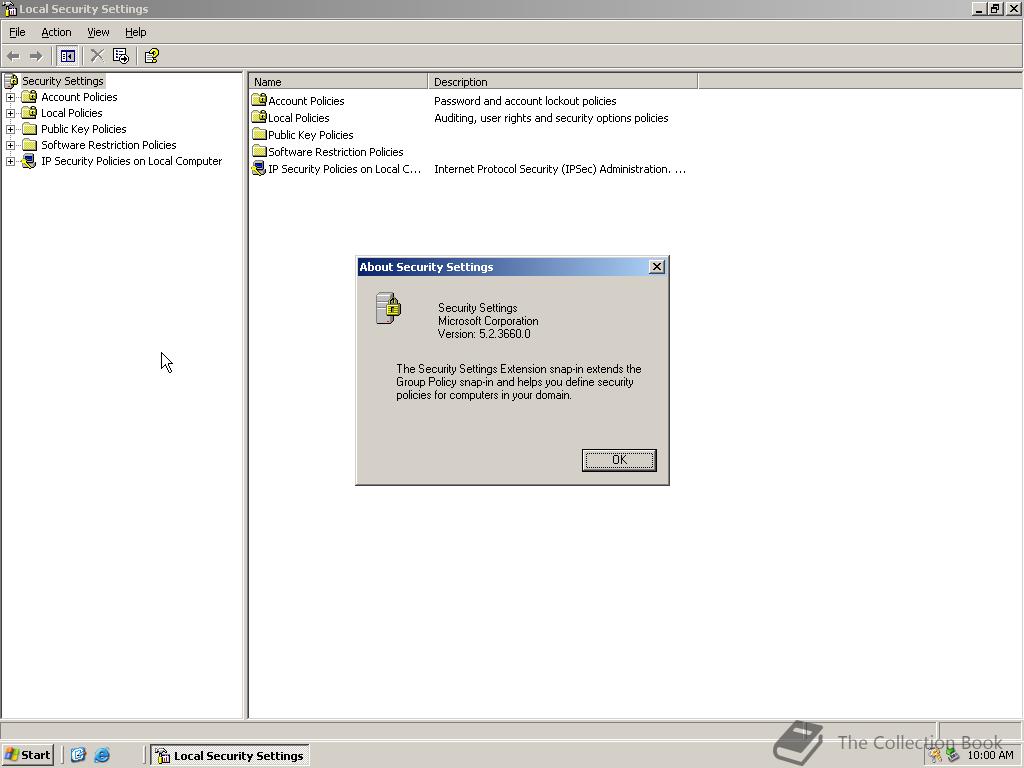
Task: Select Software Restriction Policies label in tree
Action: coord(108,145)
